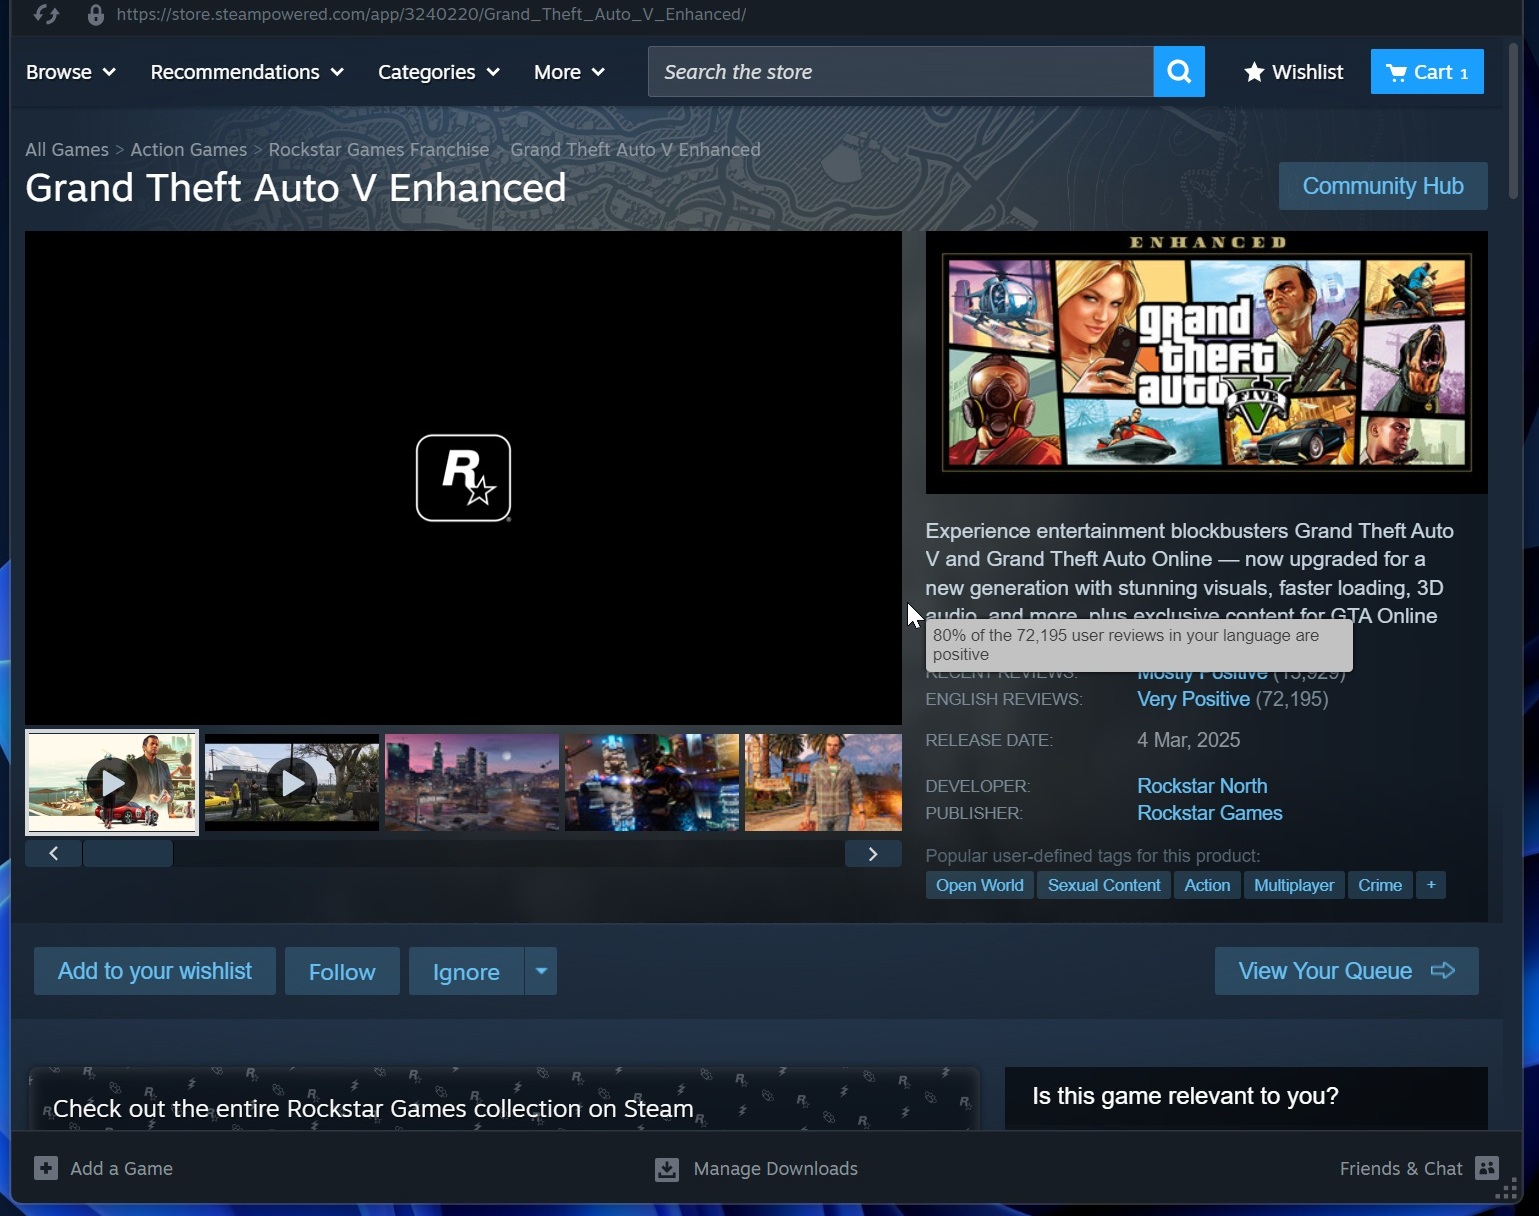Open publisher Rockstar Games page
Viewport: 1539px width, 1216px height.
click(x=1210, y=813)
